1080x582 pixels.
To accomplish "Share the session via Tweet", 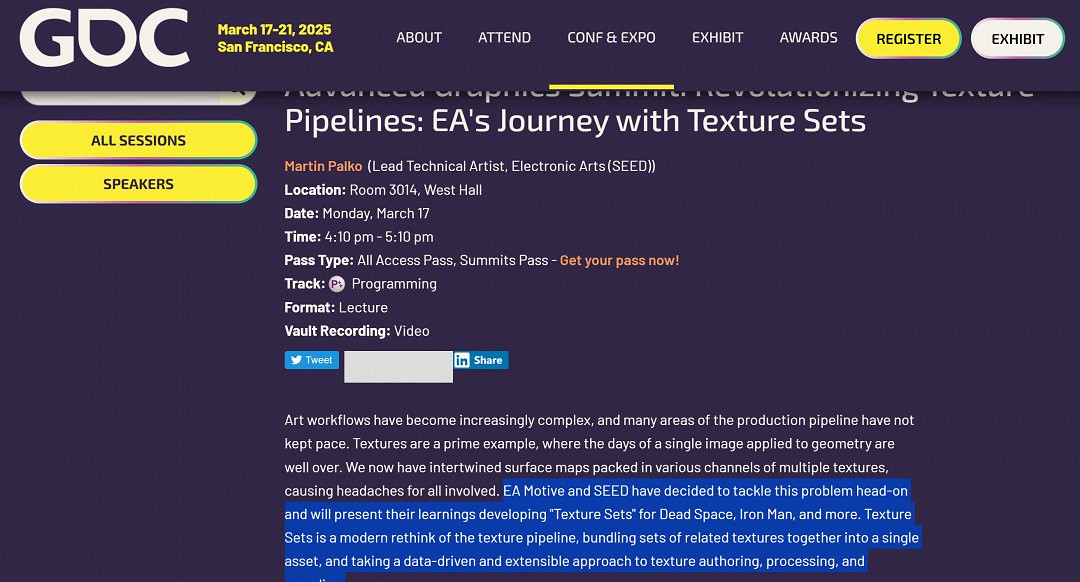I will (x=311, y=360).
